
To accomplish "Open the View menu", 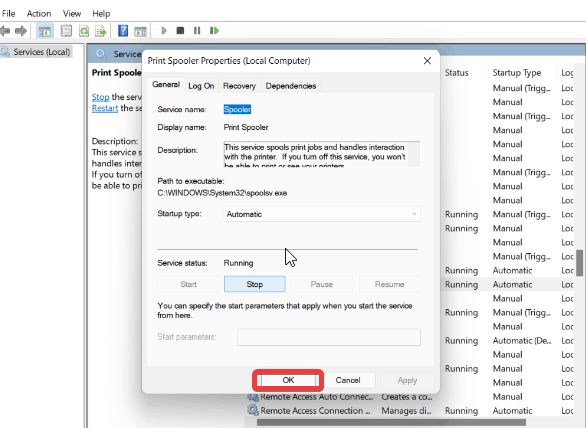I will 72,14.
